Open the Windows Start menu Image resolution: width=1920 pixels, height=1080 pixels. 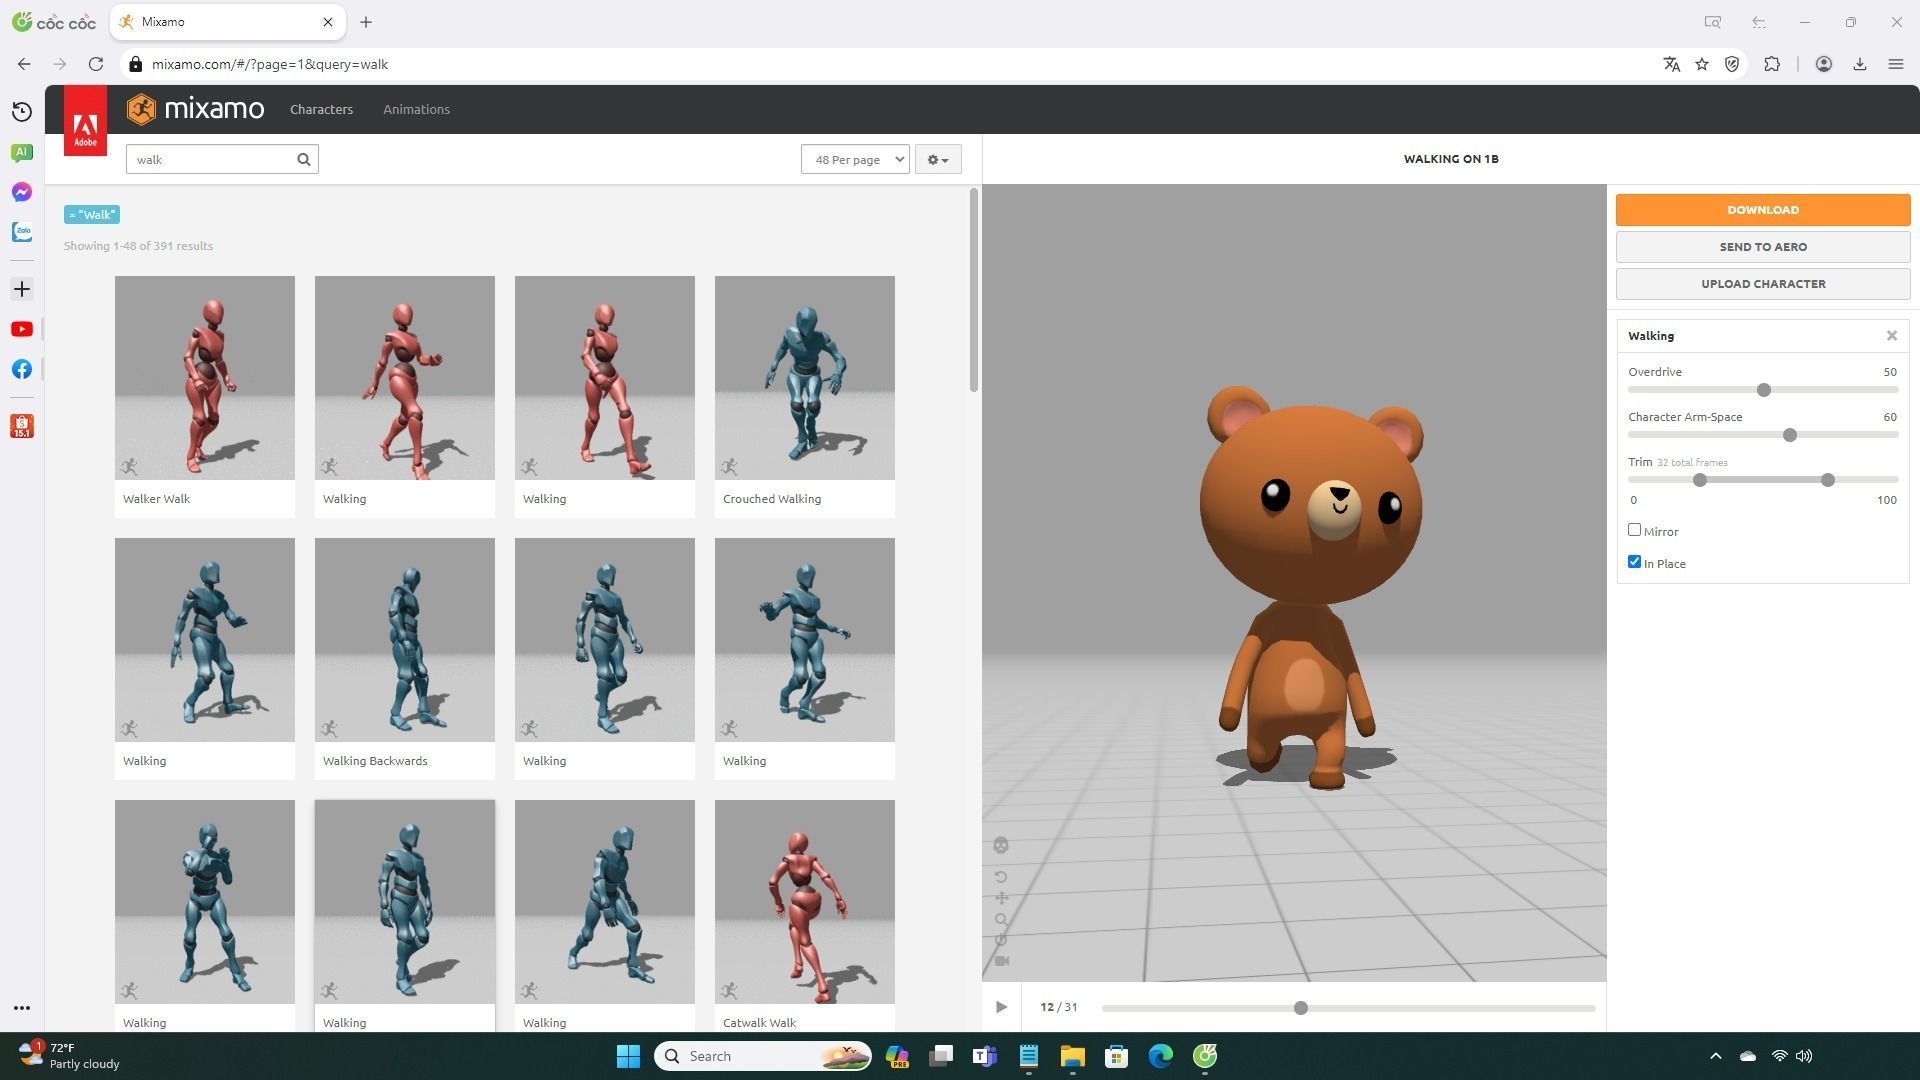628,1056
